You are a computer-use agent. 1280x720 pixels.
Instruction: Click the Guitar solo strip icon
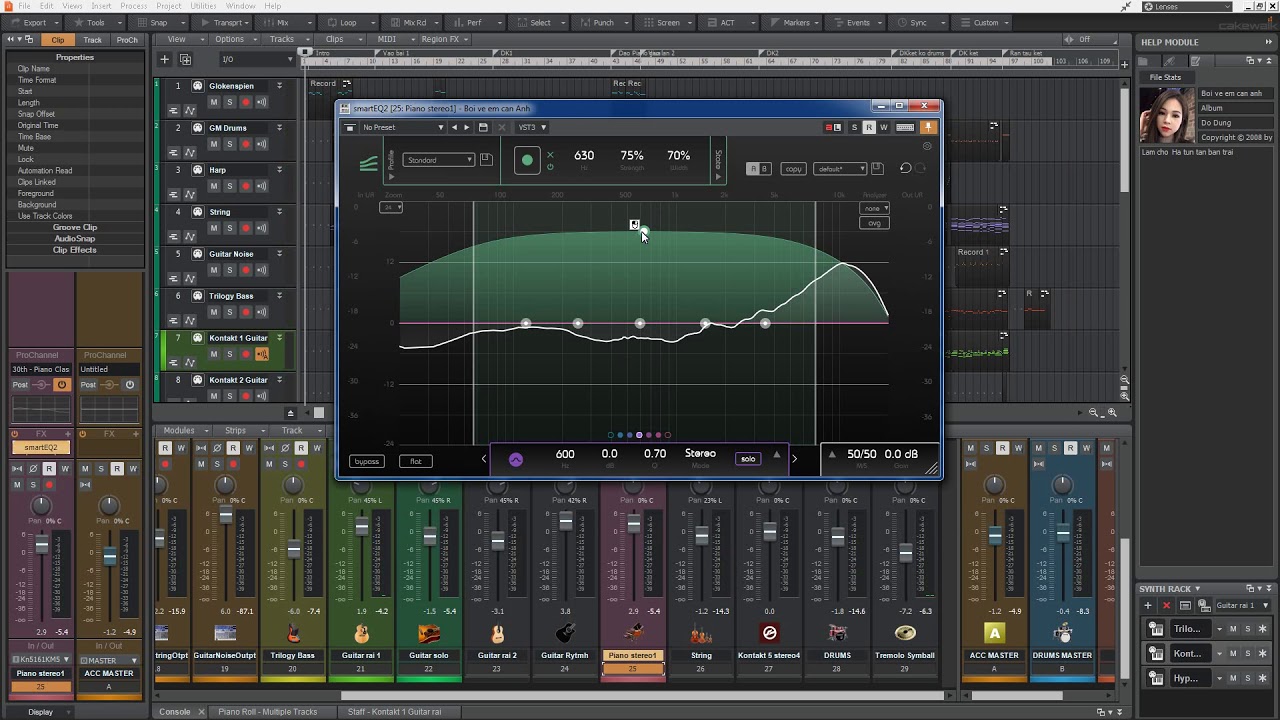[429, 632]
